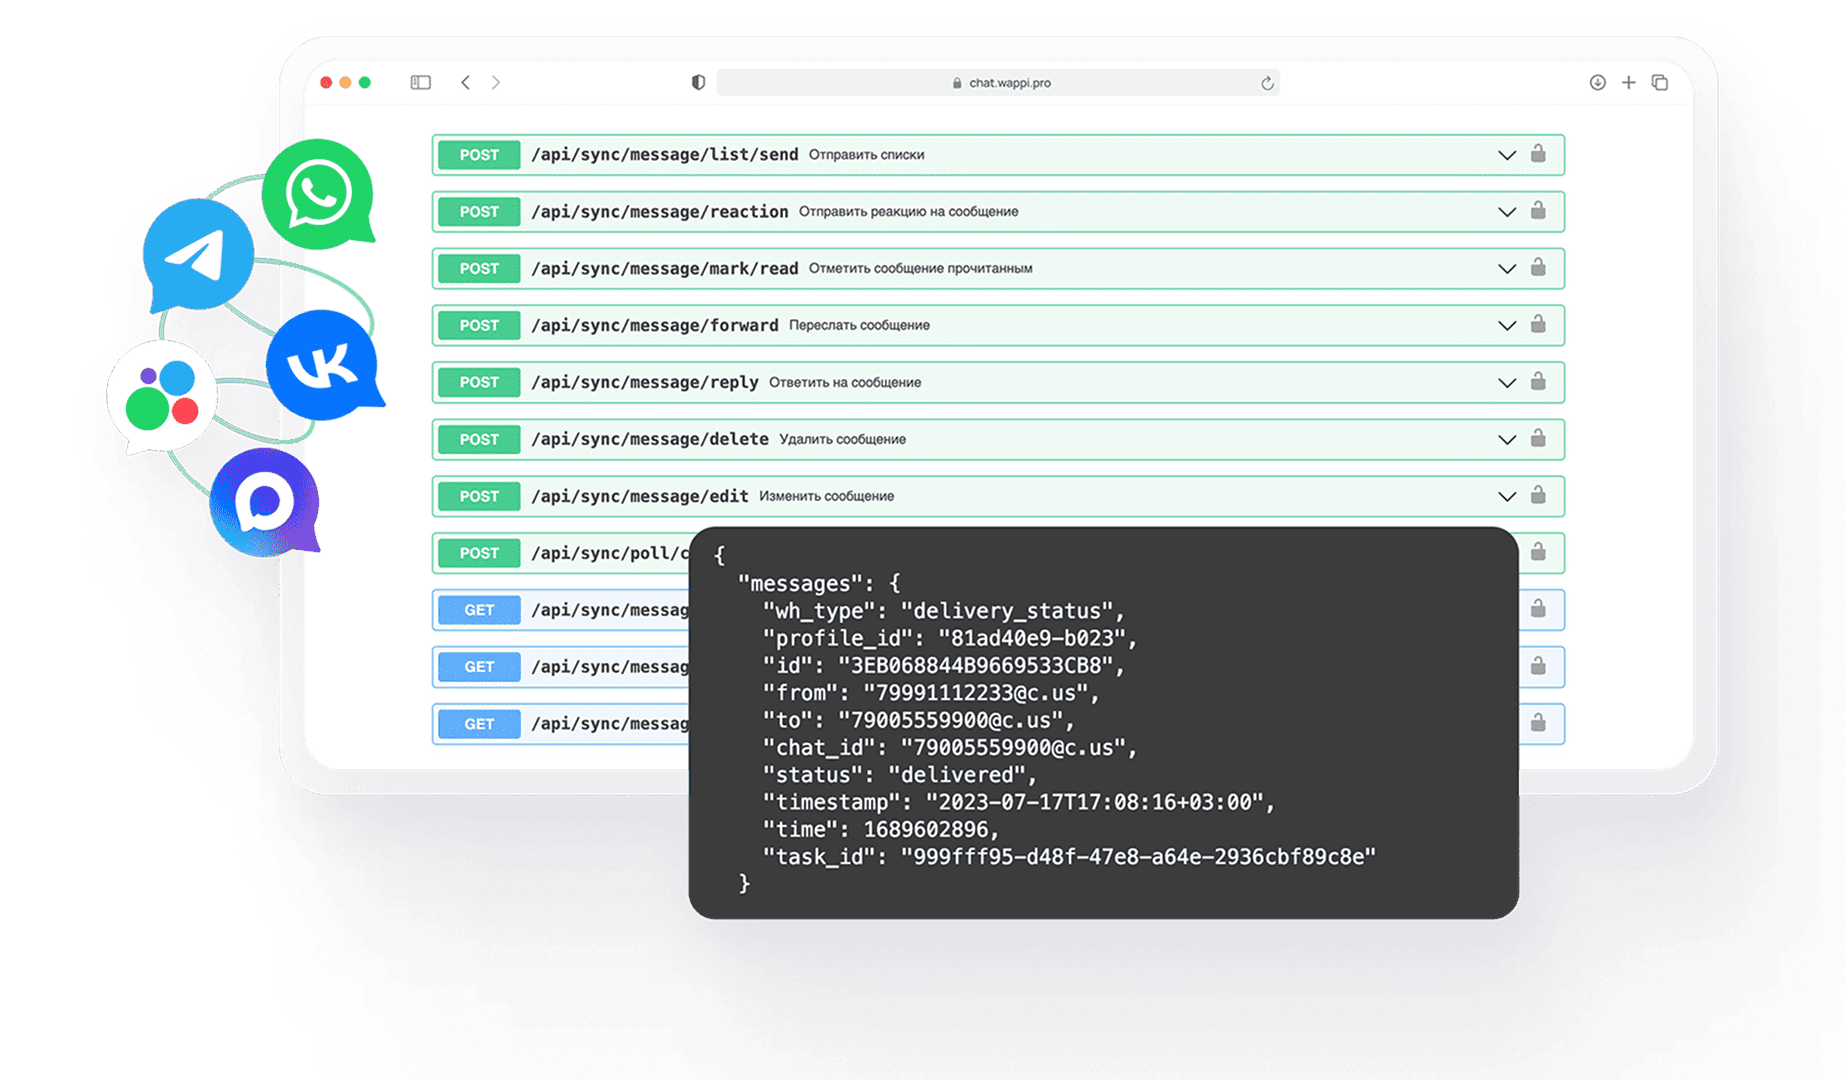Click the chat.wappi.pro address bar
The image size is (1846, 1080).
click(x=998, y=83)
